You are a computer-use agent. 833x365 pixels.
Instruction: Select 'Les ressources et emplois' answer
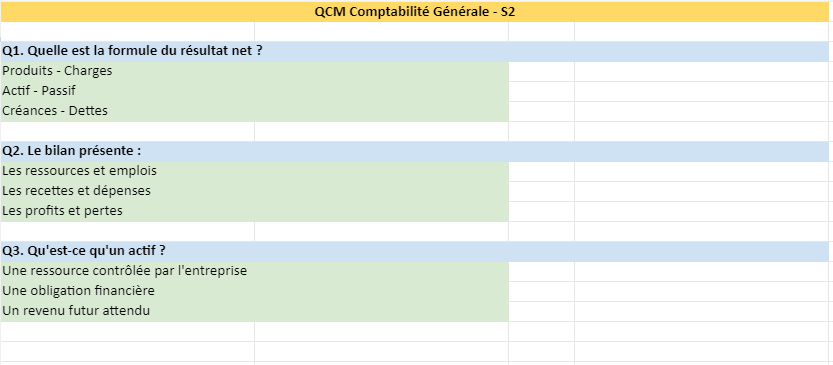254,172
